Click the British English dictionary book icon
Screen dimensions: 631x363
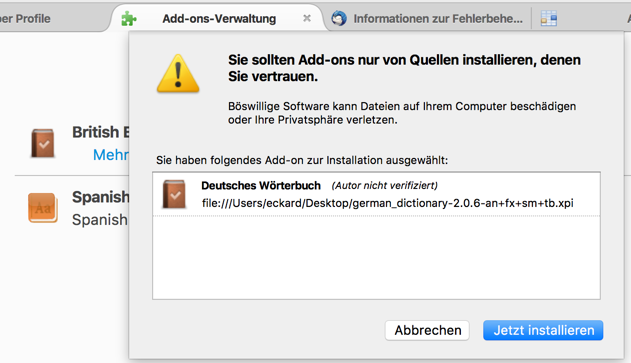pos(43,143)
